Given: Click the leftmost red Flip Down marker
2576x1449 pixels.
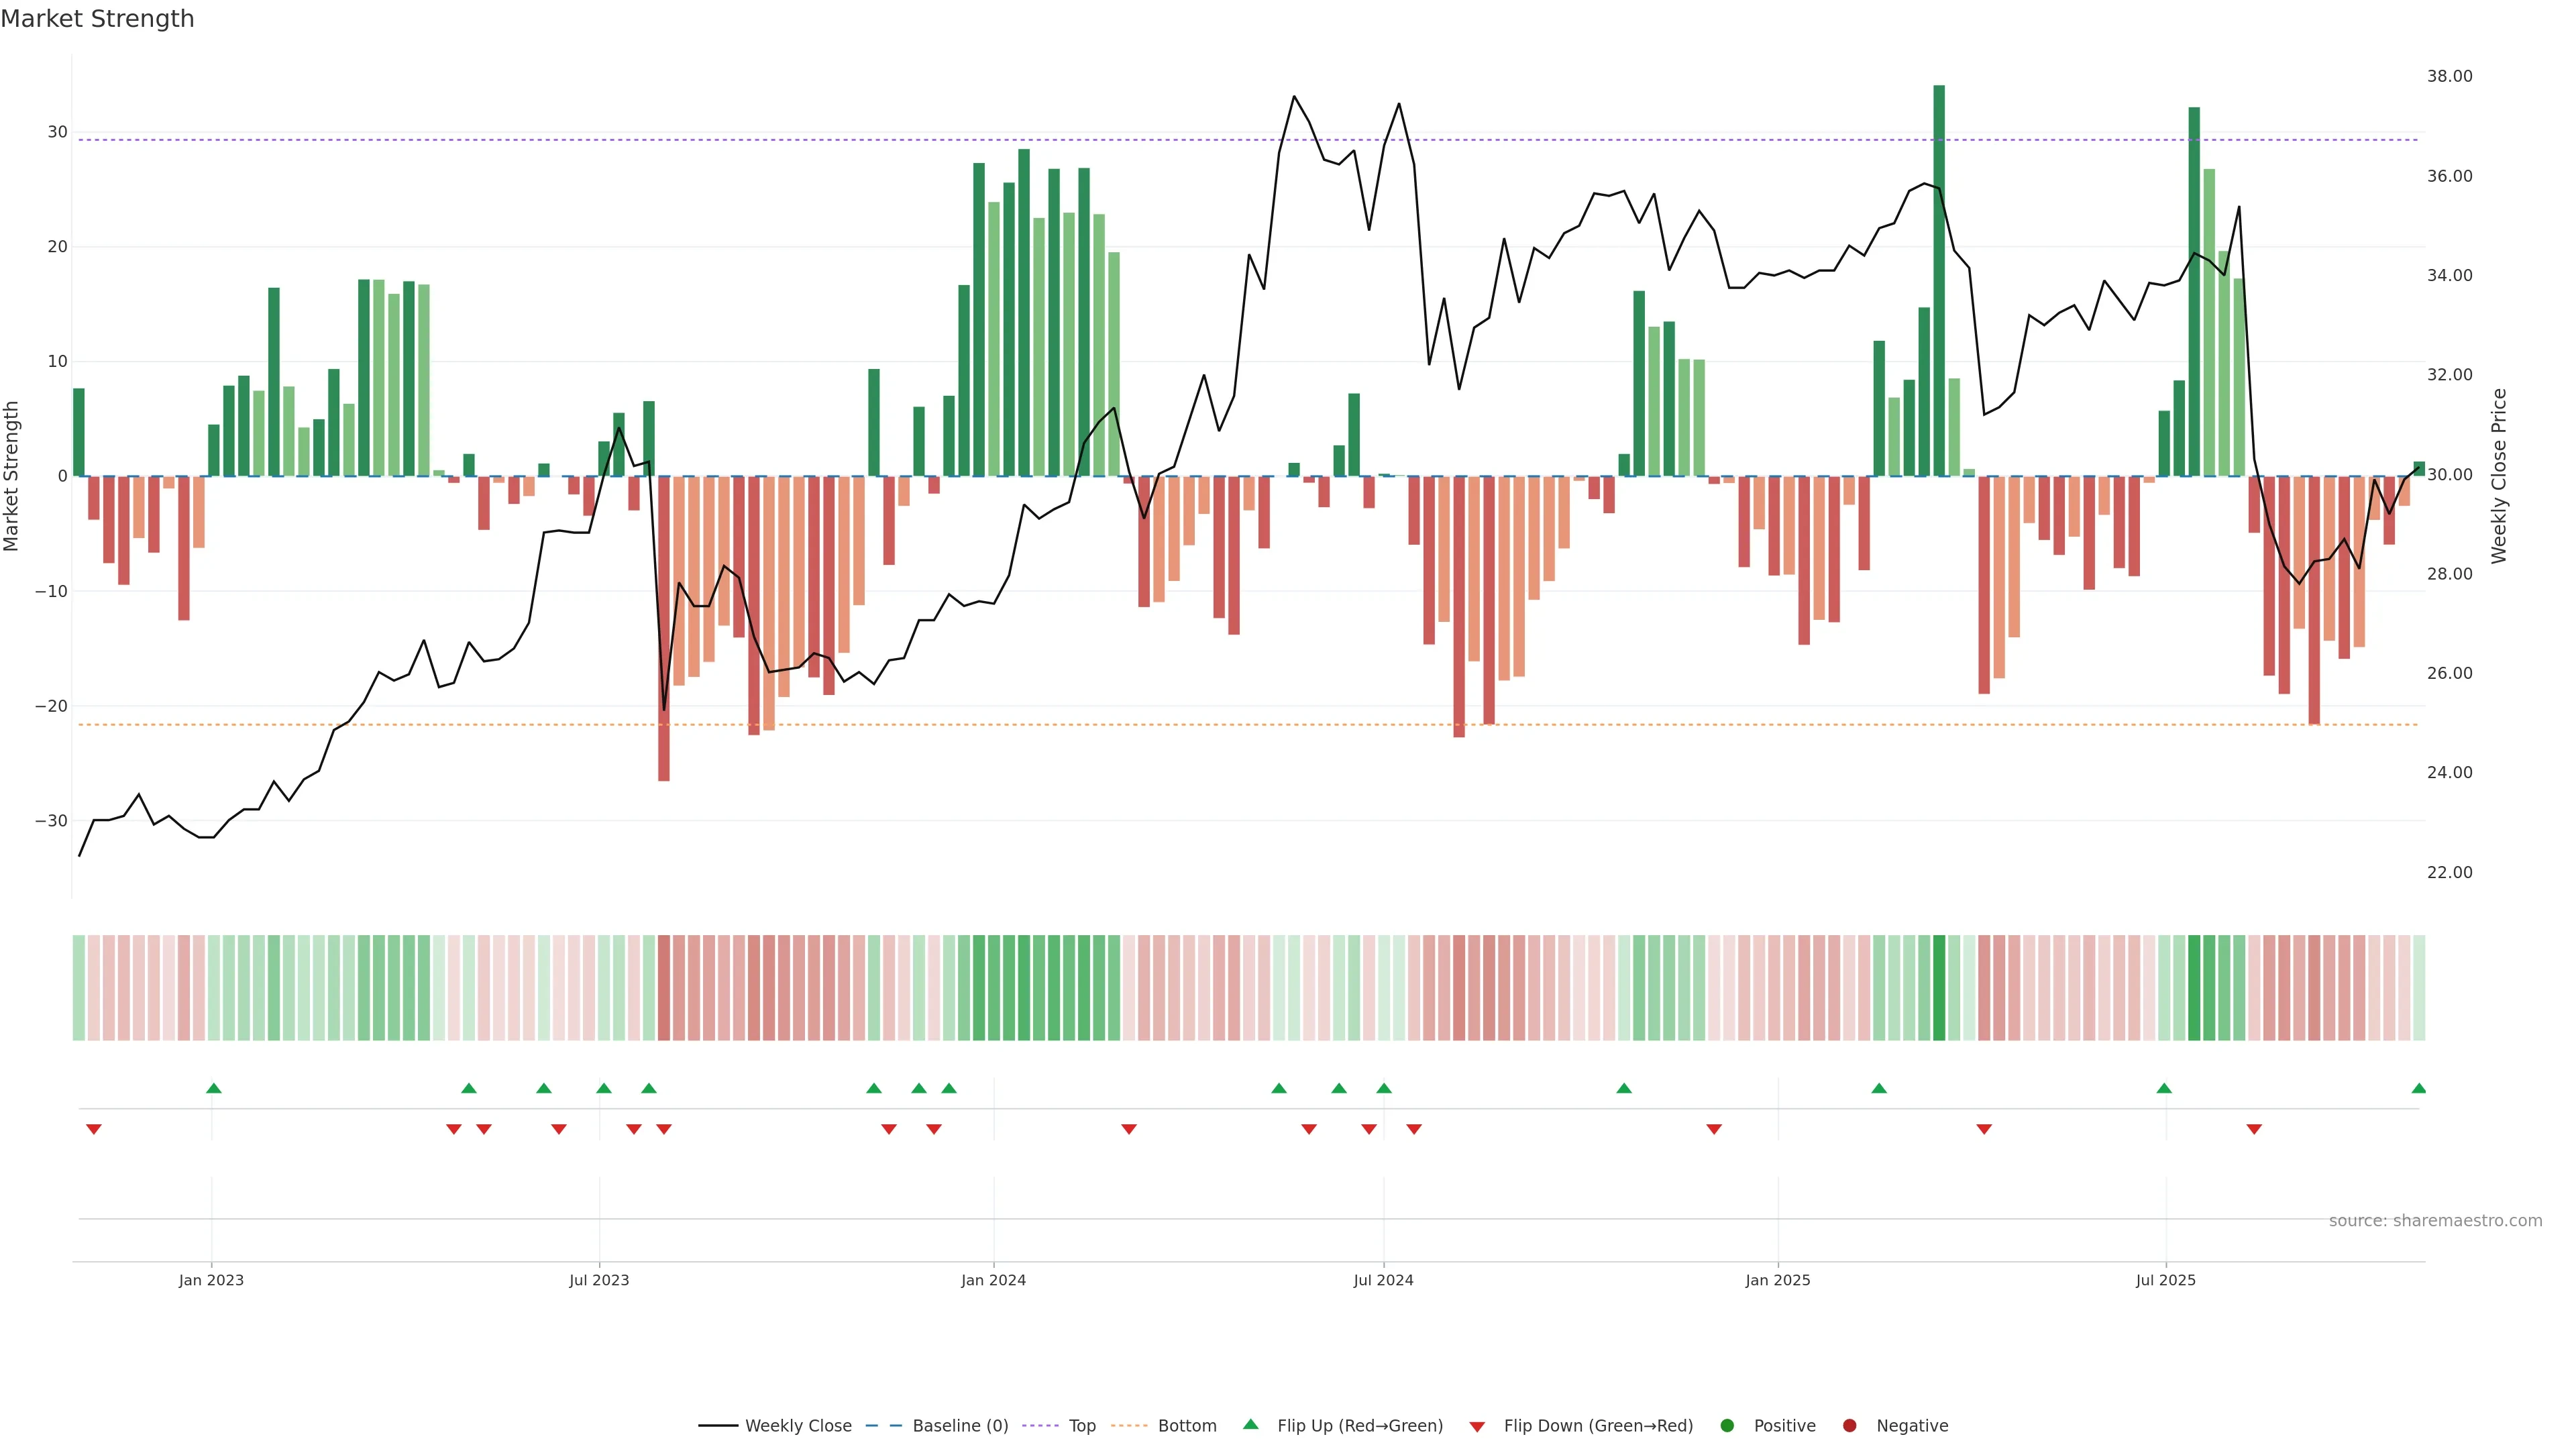Looking at the screenshot, I should click(94, 1129).
